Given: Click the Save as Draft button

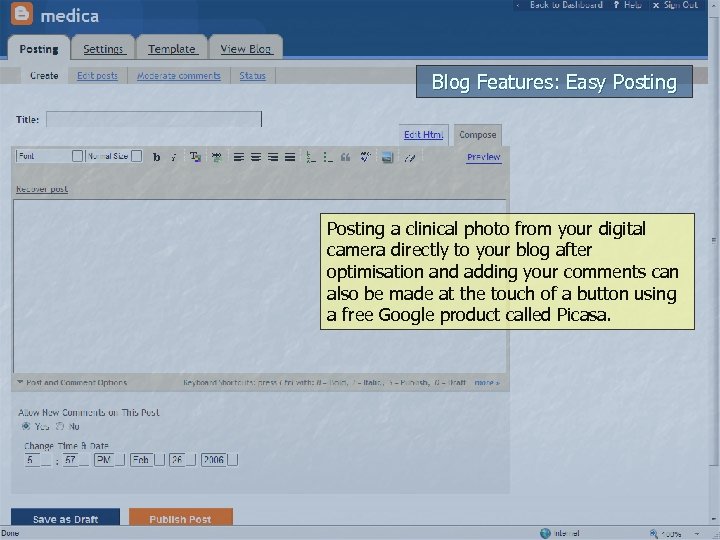Looking at the screenshot, I should [x=65, y=518].
